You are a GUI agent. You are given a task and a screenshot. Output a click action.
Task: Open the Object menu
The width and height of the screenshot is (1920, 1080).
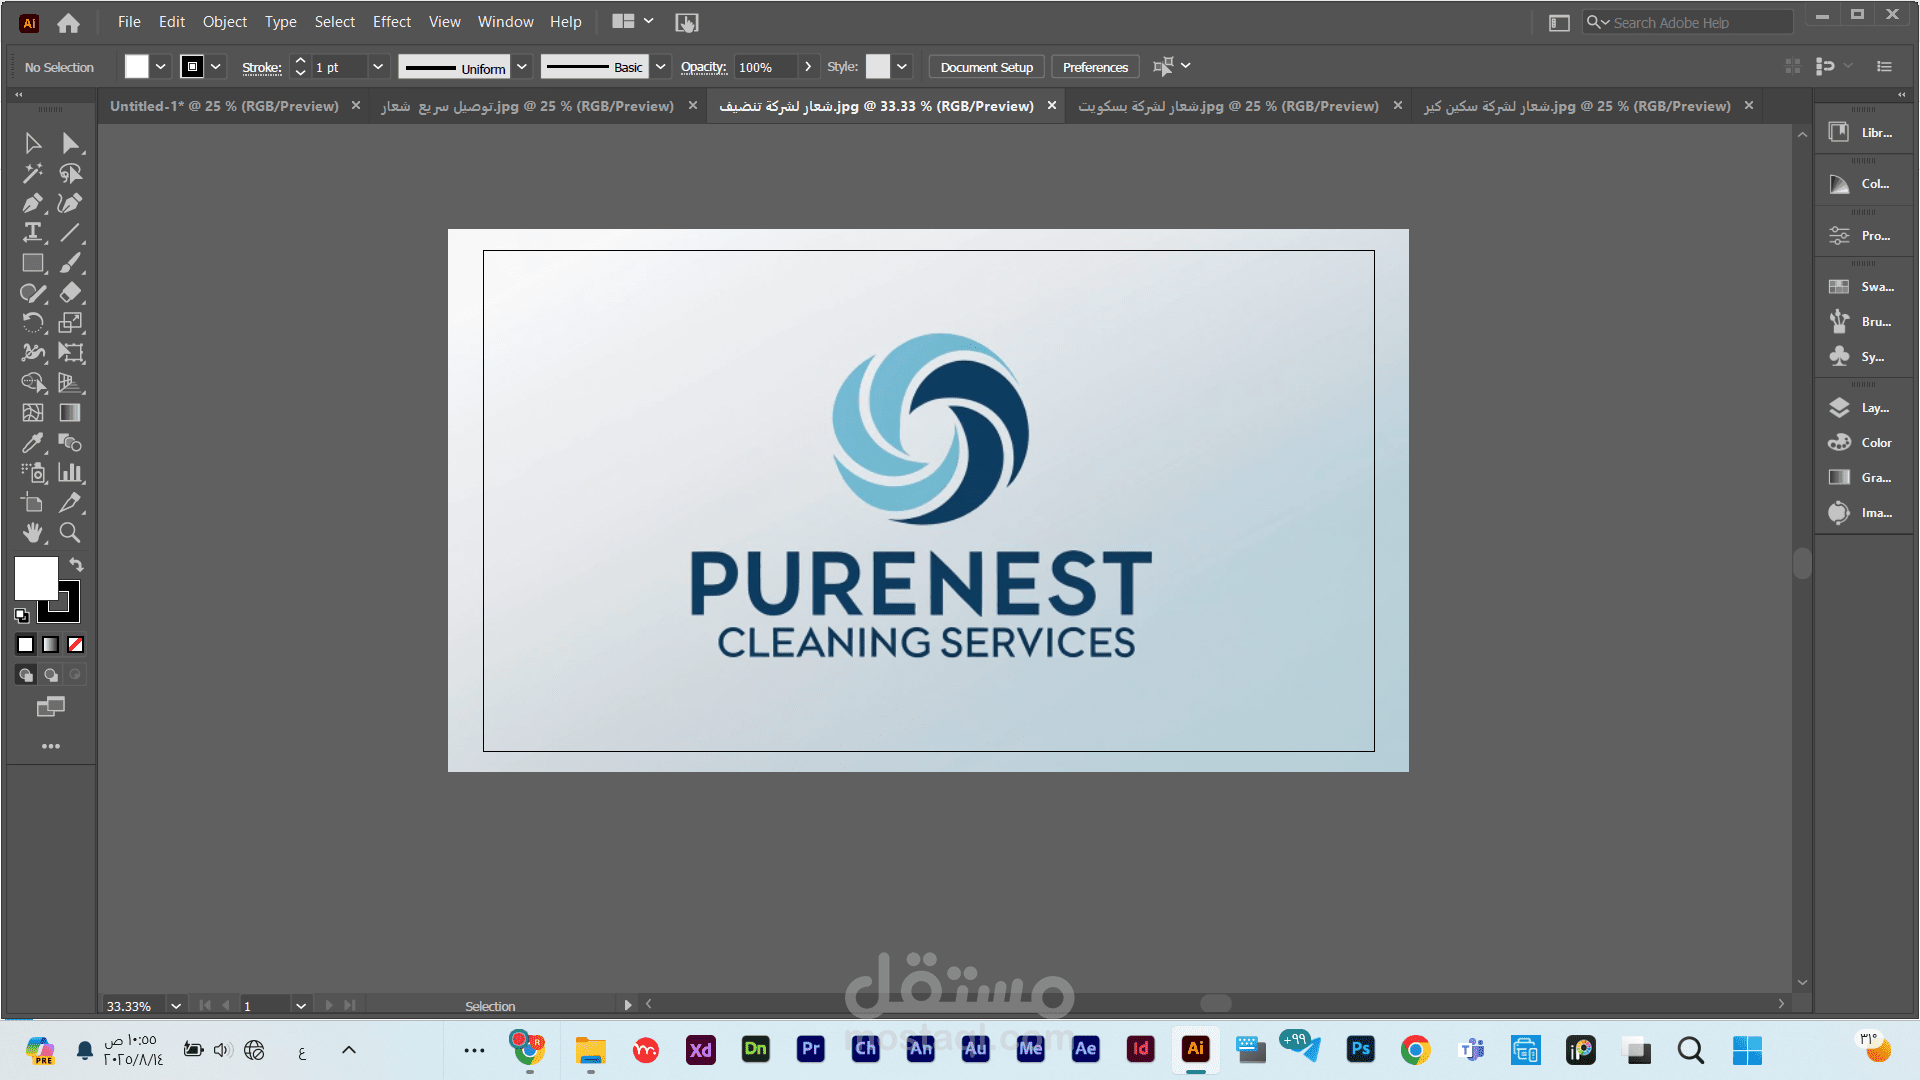224,22
